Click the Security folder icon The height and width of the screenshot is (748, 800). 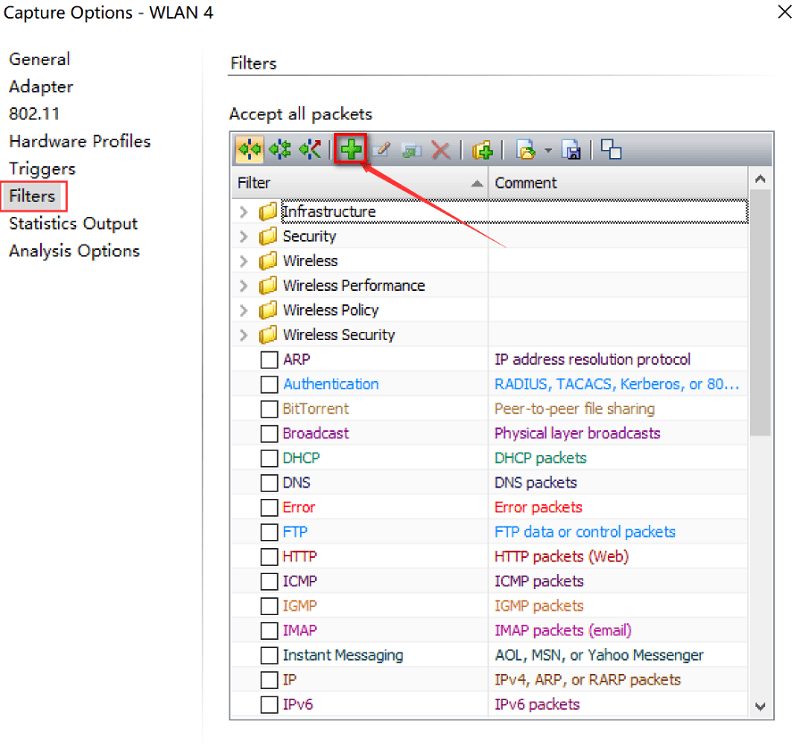tap(268, 236)
